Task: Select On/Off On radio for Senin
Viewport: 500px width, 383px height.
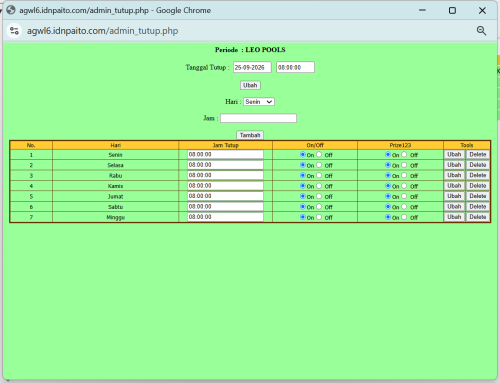Action: pyautogui.click(x=303, y=154)
